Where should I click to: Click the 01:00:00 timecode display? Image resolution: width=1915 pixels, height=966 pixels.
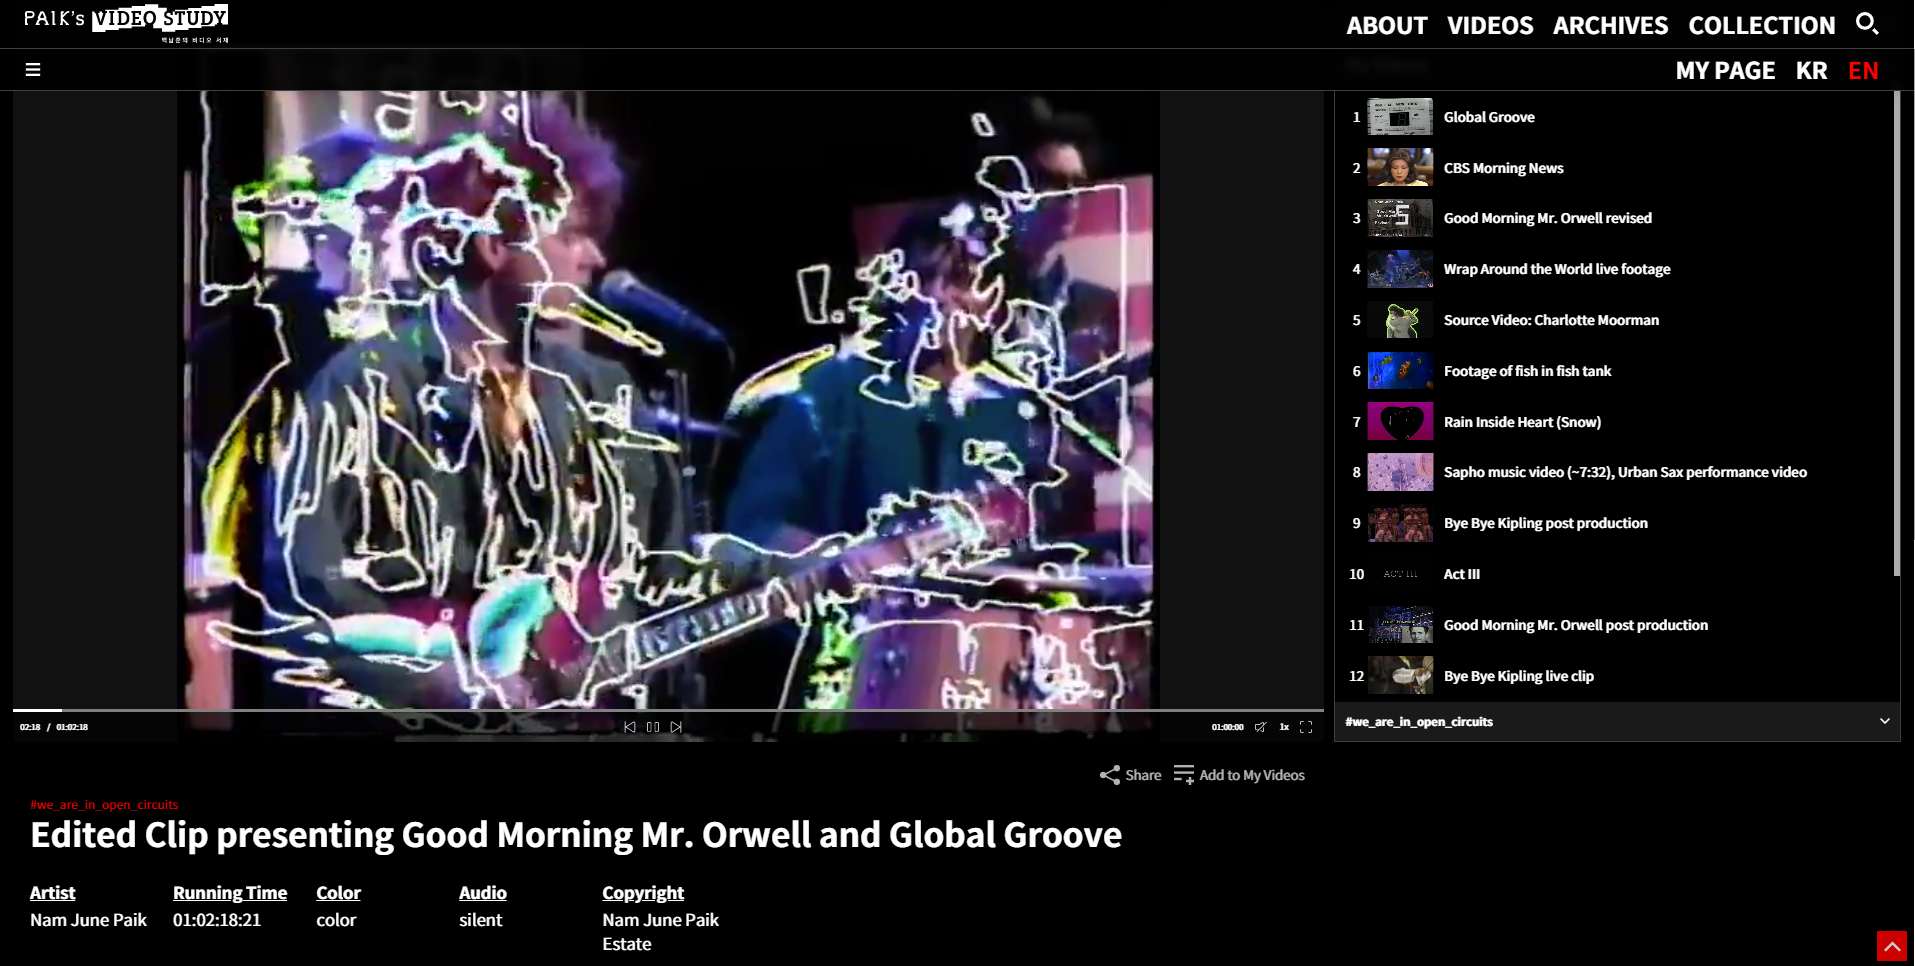point(1227,727)
